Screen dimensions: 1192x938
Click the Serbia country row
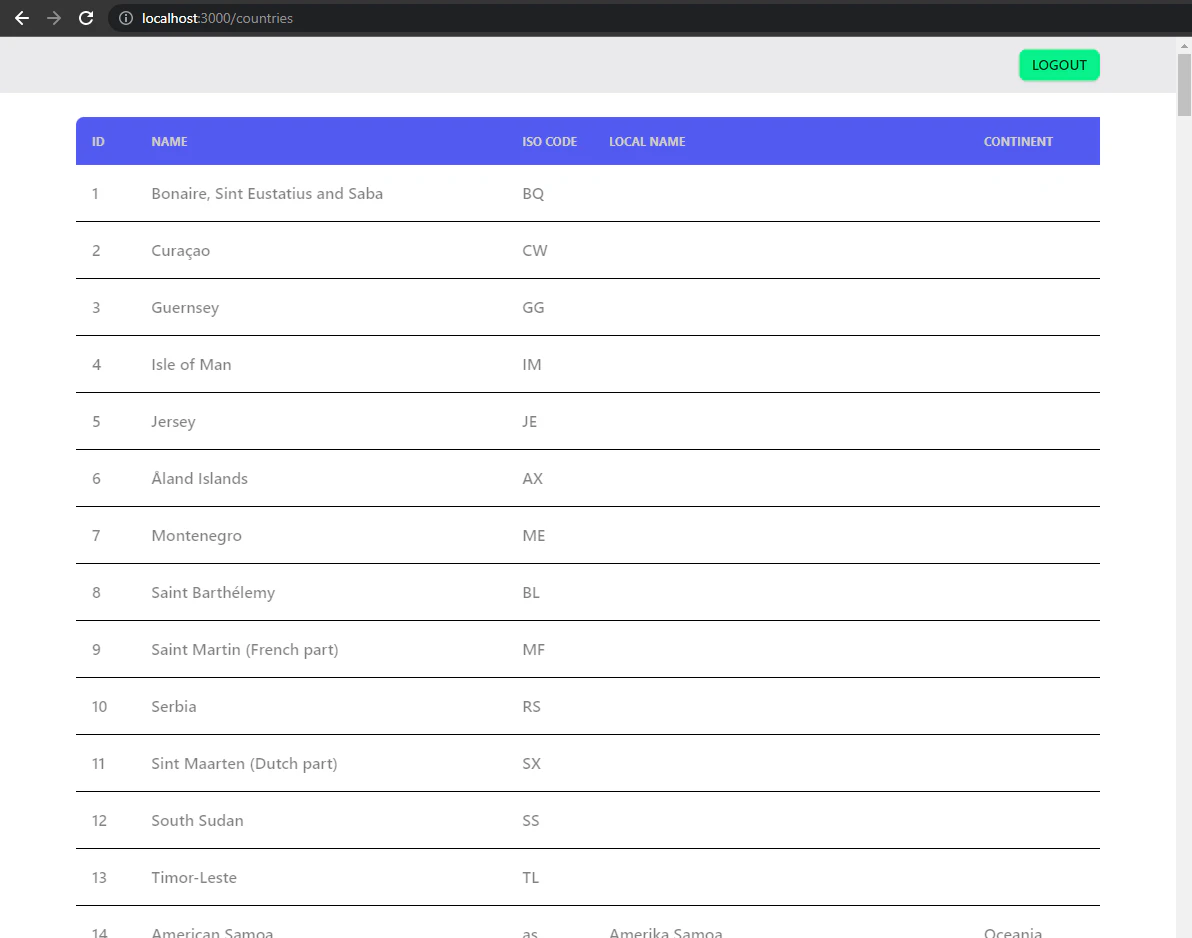coord(400,706)
